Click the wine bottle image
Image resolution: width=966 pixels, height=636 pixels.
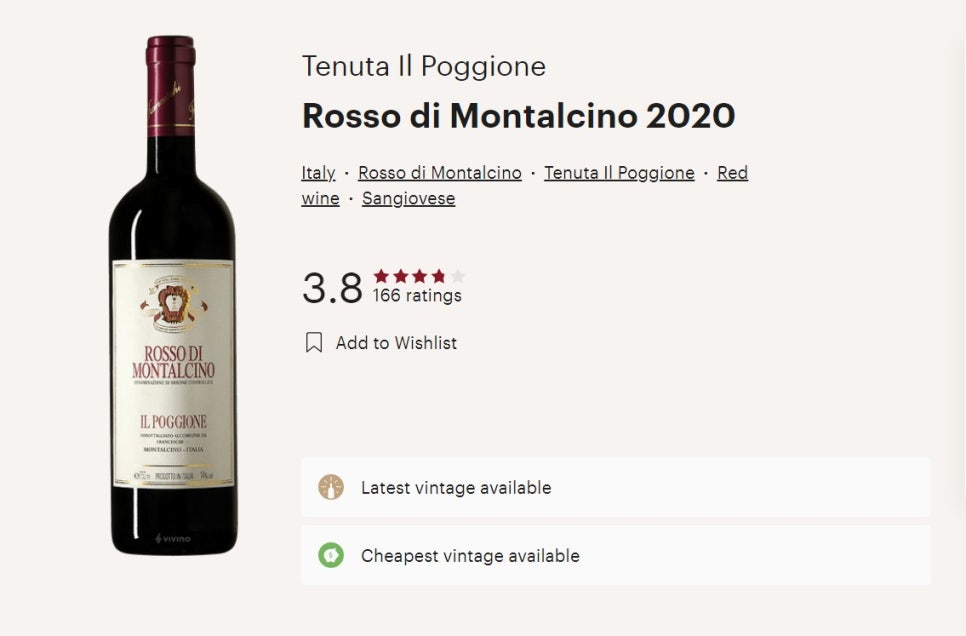tap(172, 295)
